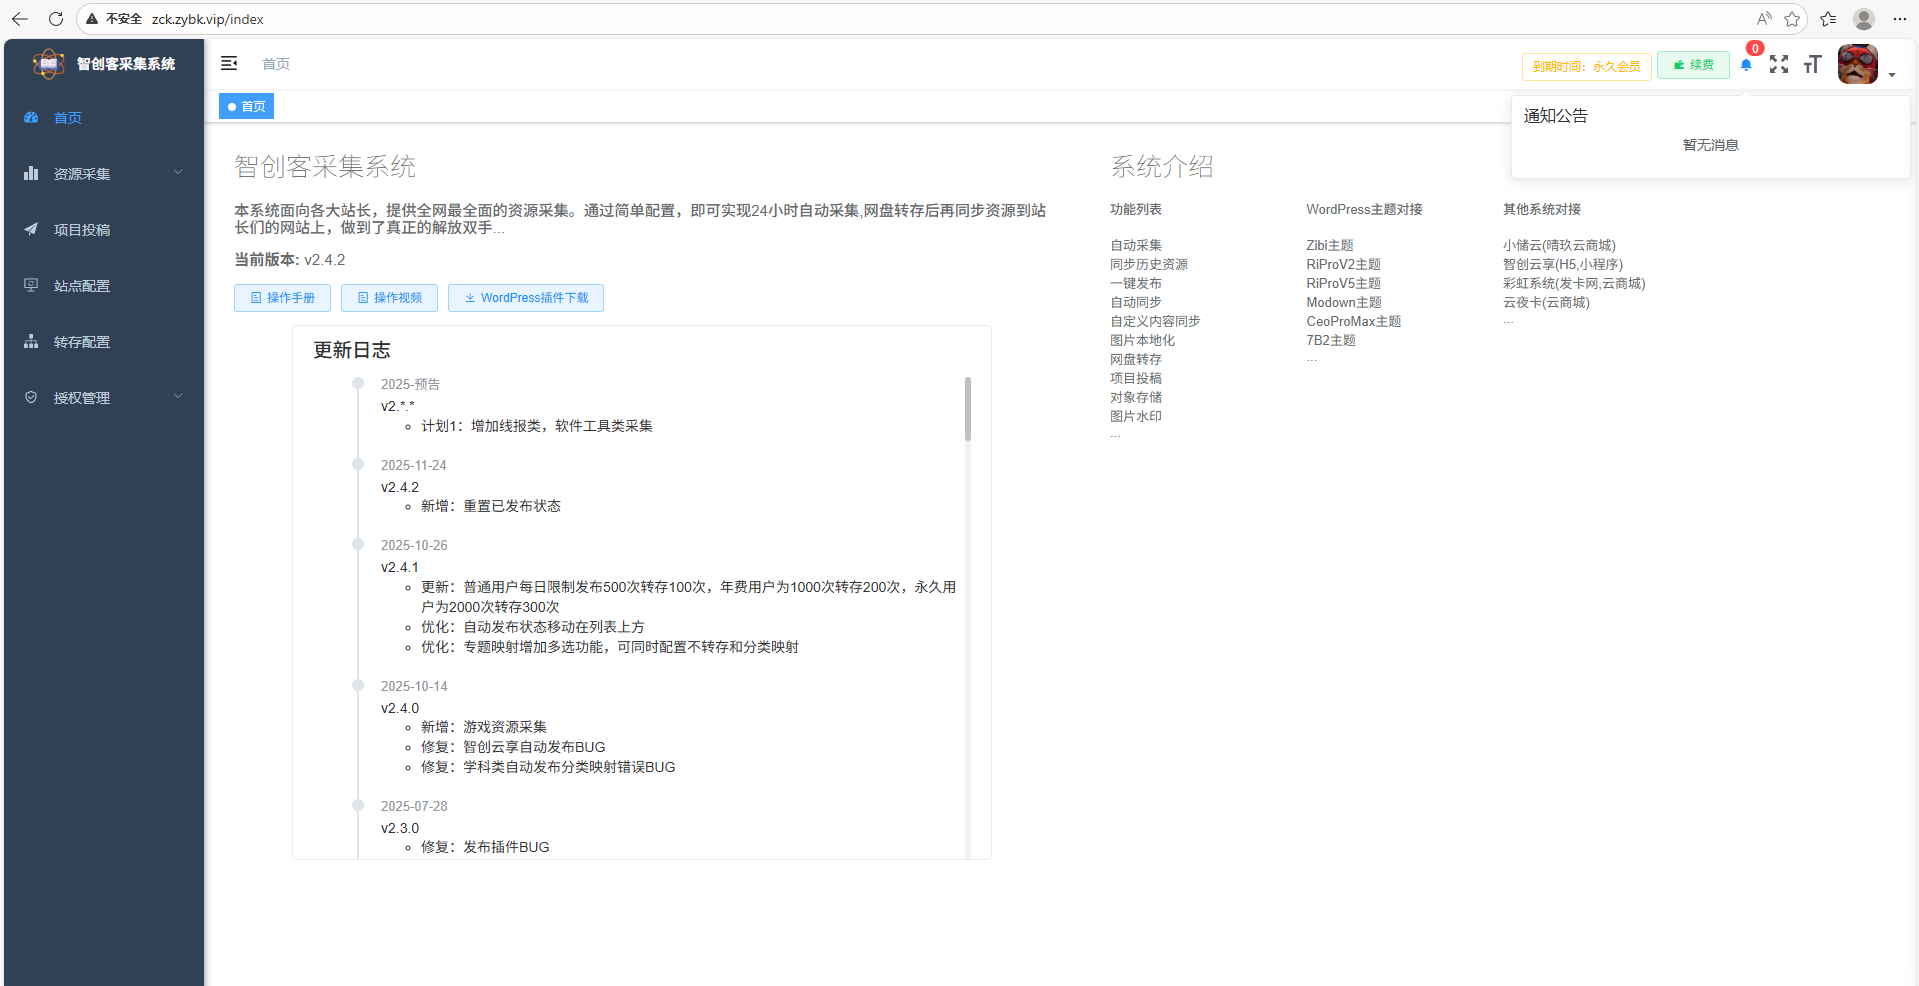This screenshot has width=1919, height=986.
Task: Expand the 资源采集 submenu chevron
Action: coord(178,173)
